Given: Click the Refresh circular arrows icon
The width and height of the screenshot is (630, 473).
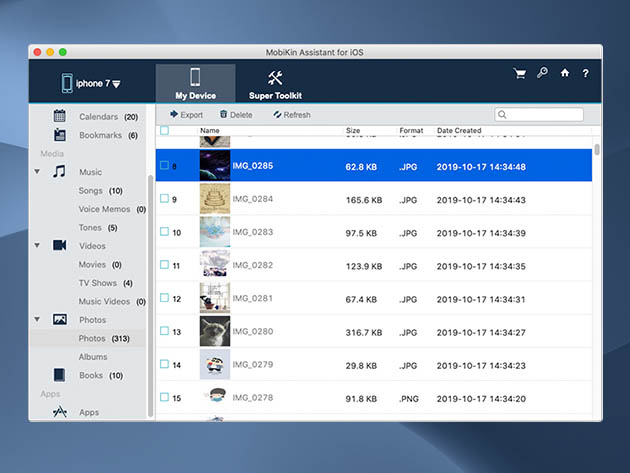Looking at the screenshot, I should [277, 115].
